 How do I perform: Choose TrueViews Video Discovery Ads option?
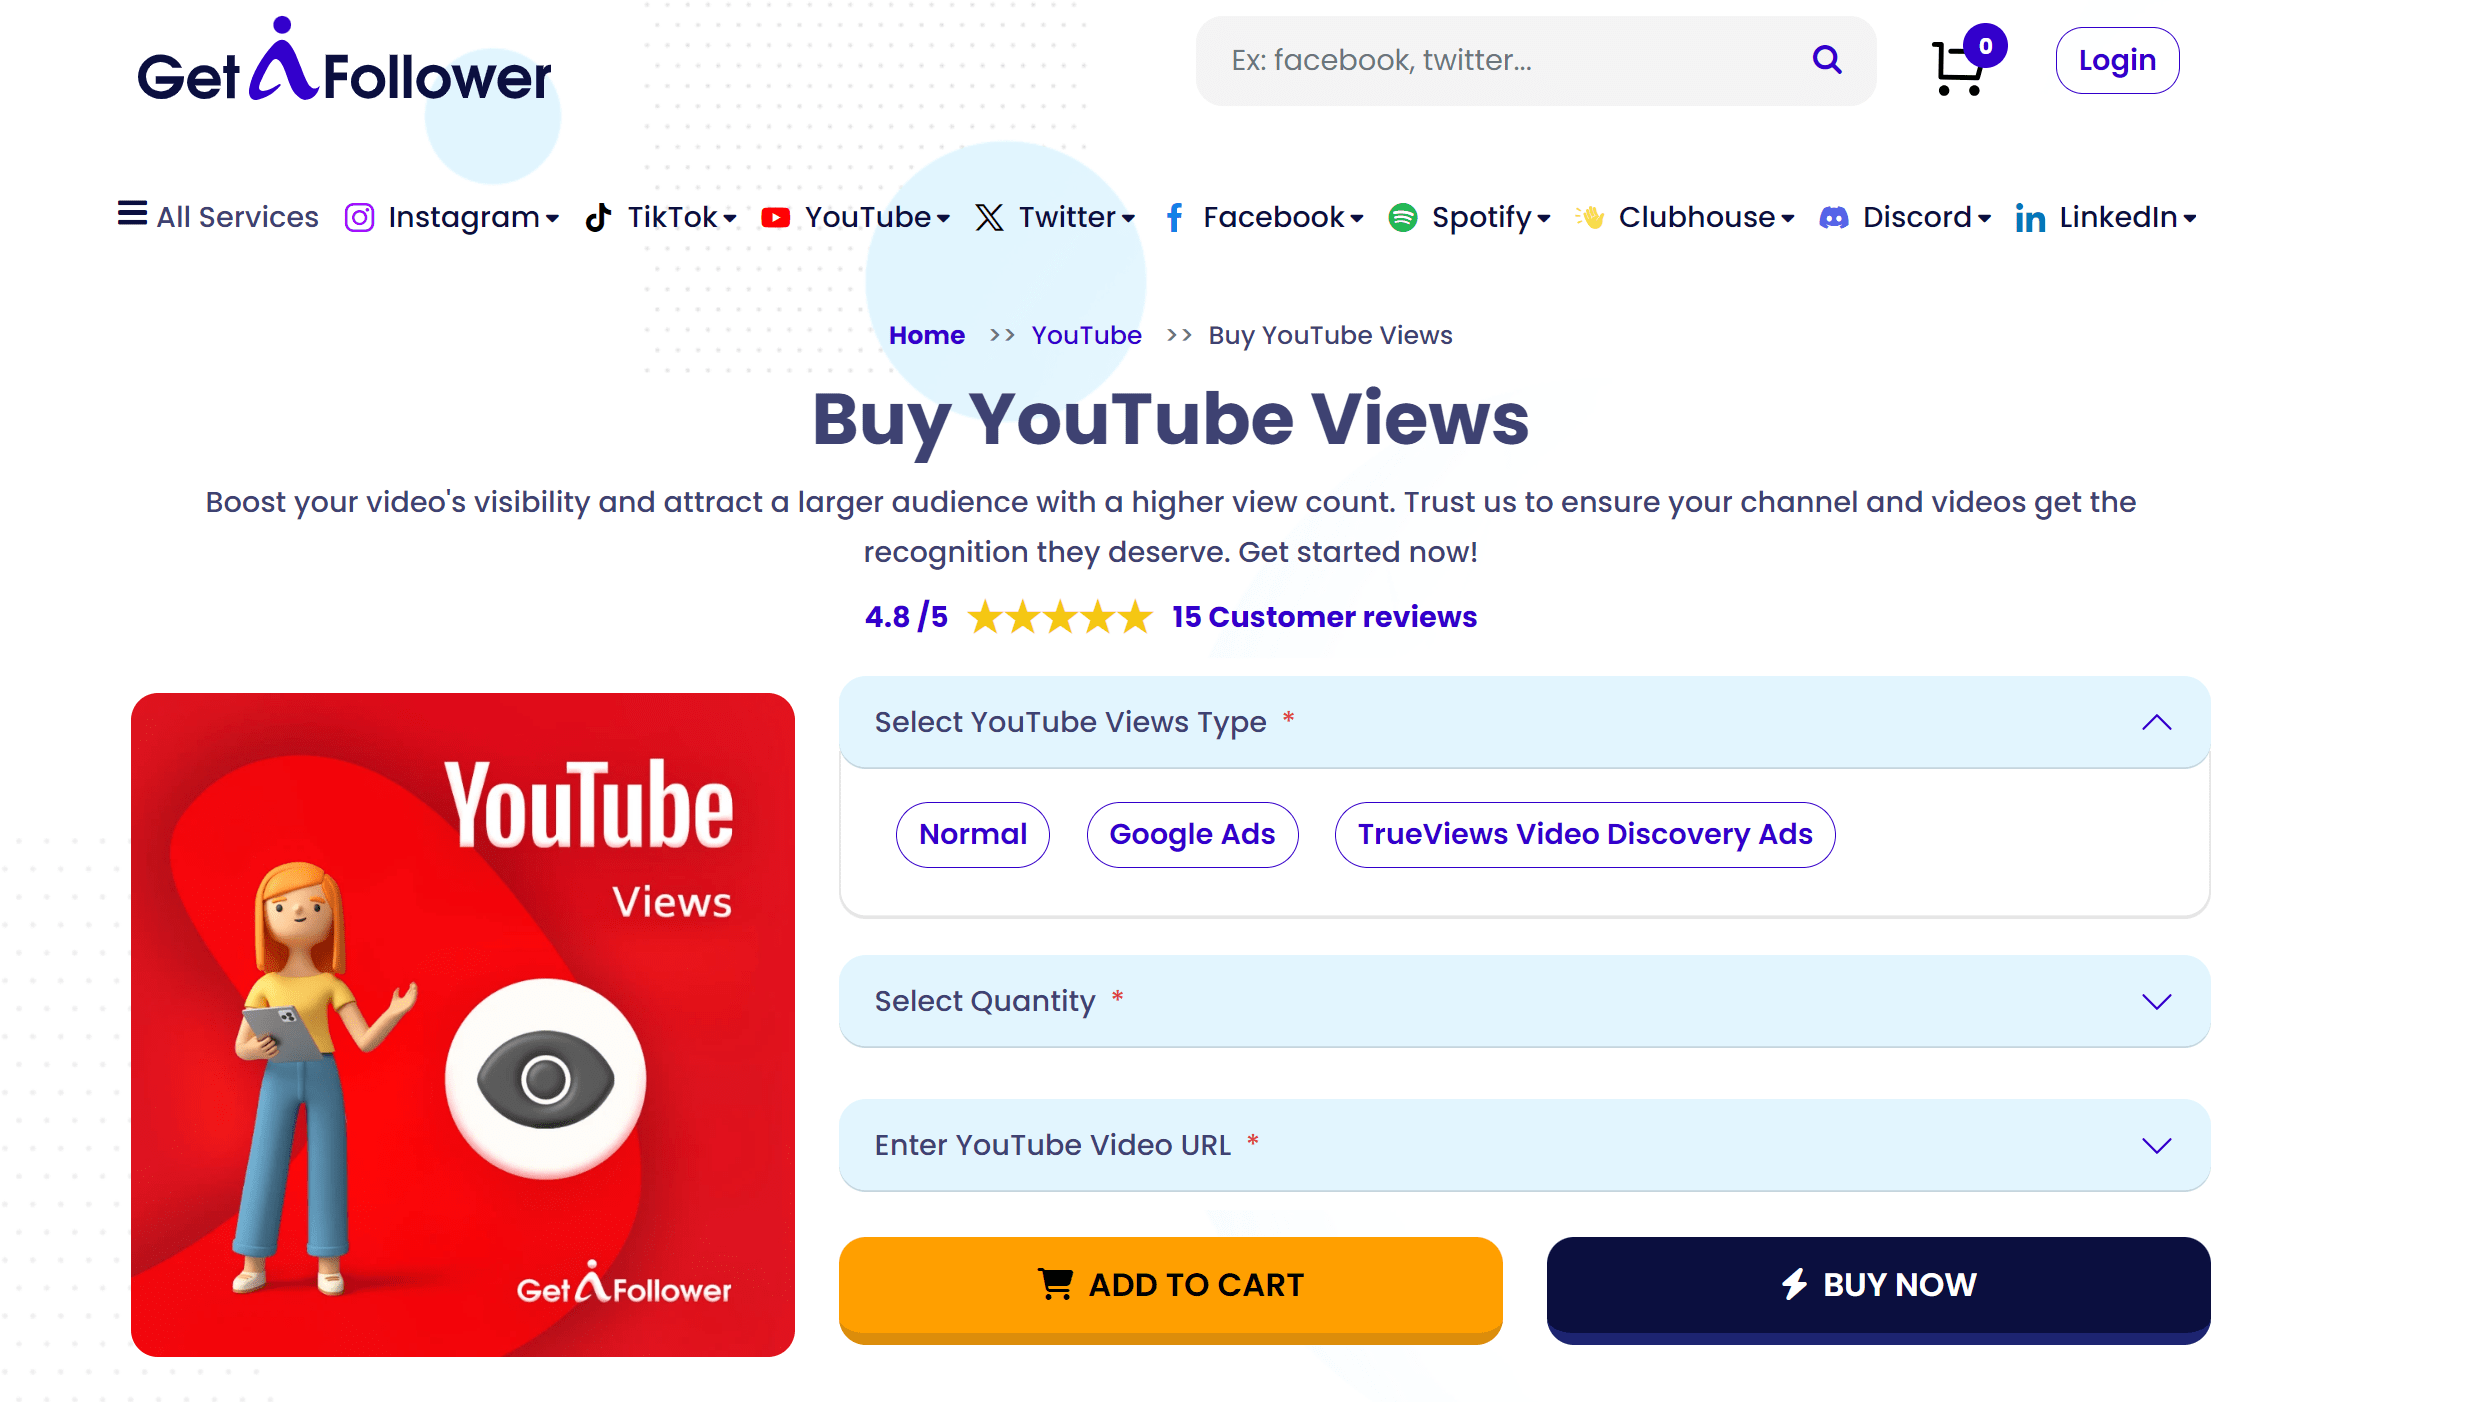pos(1584,834)
